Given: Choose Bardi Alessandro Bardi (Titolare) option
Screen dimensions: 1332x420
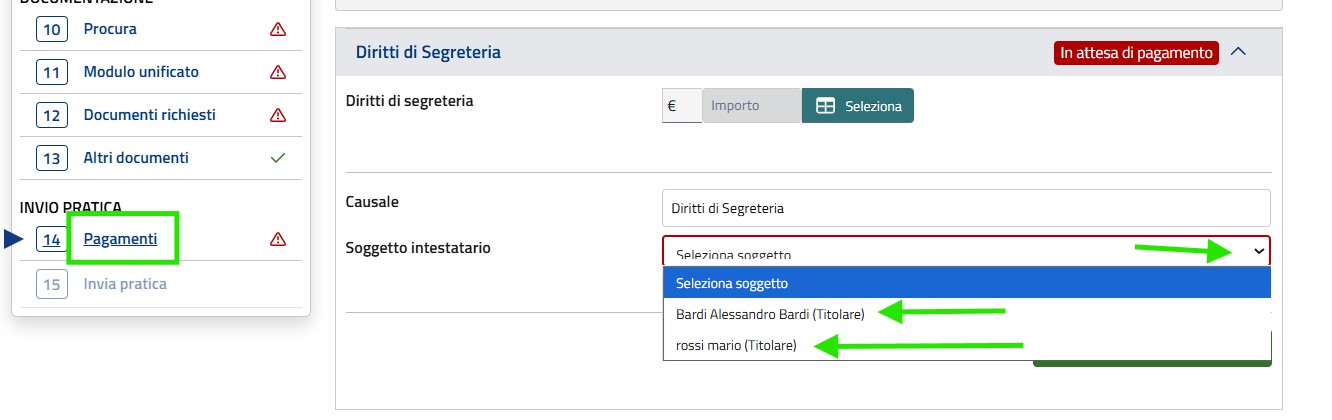Looking at the screenshot, I should 769,314.
